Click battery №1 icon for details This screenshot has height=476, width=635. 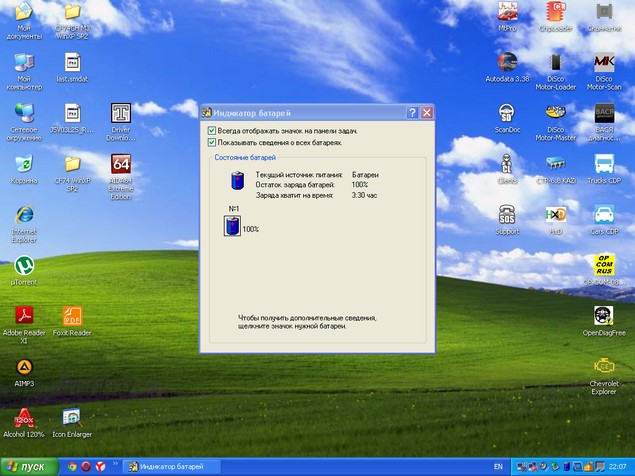[232, 228]
